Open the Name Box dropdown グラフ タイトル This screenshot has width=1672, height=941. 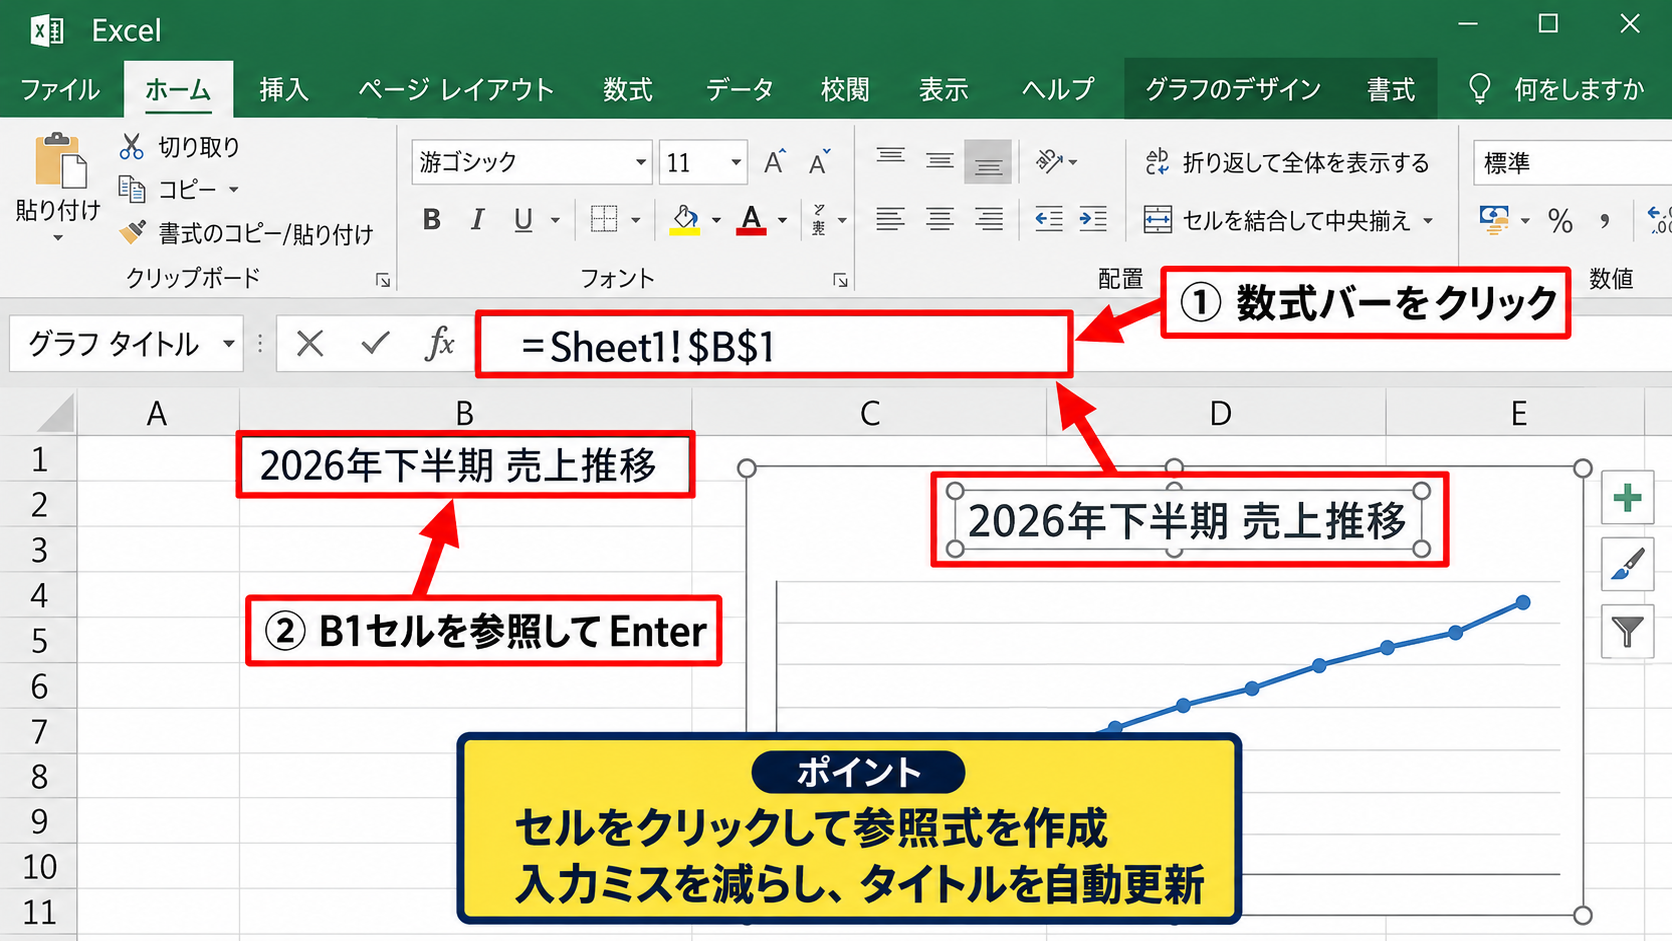[x=229, y=344]
